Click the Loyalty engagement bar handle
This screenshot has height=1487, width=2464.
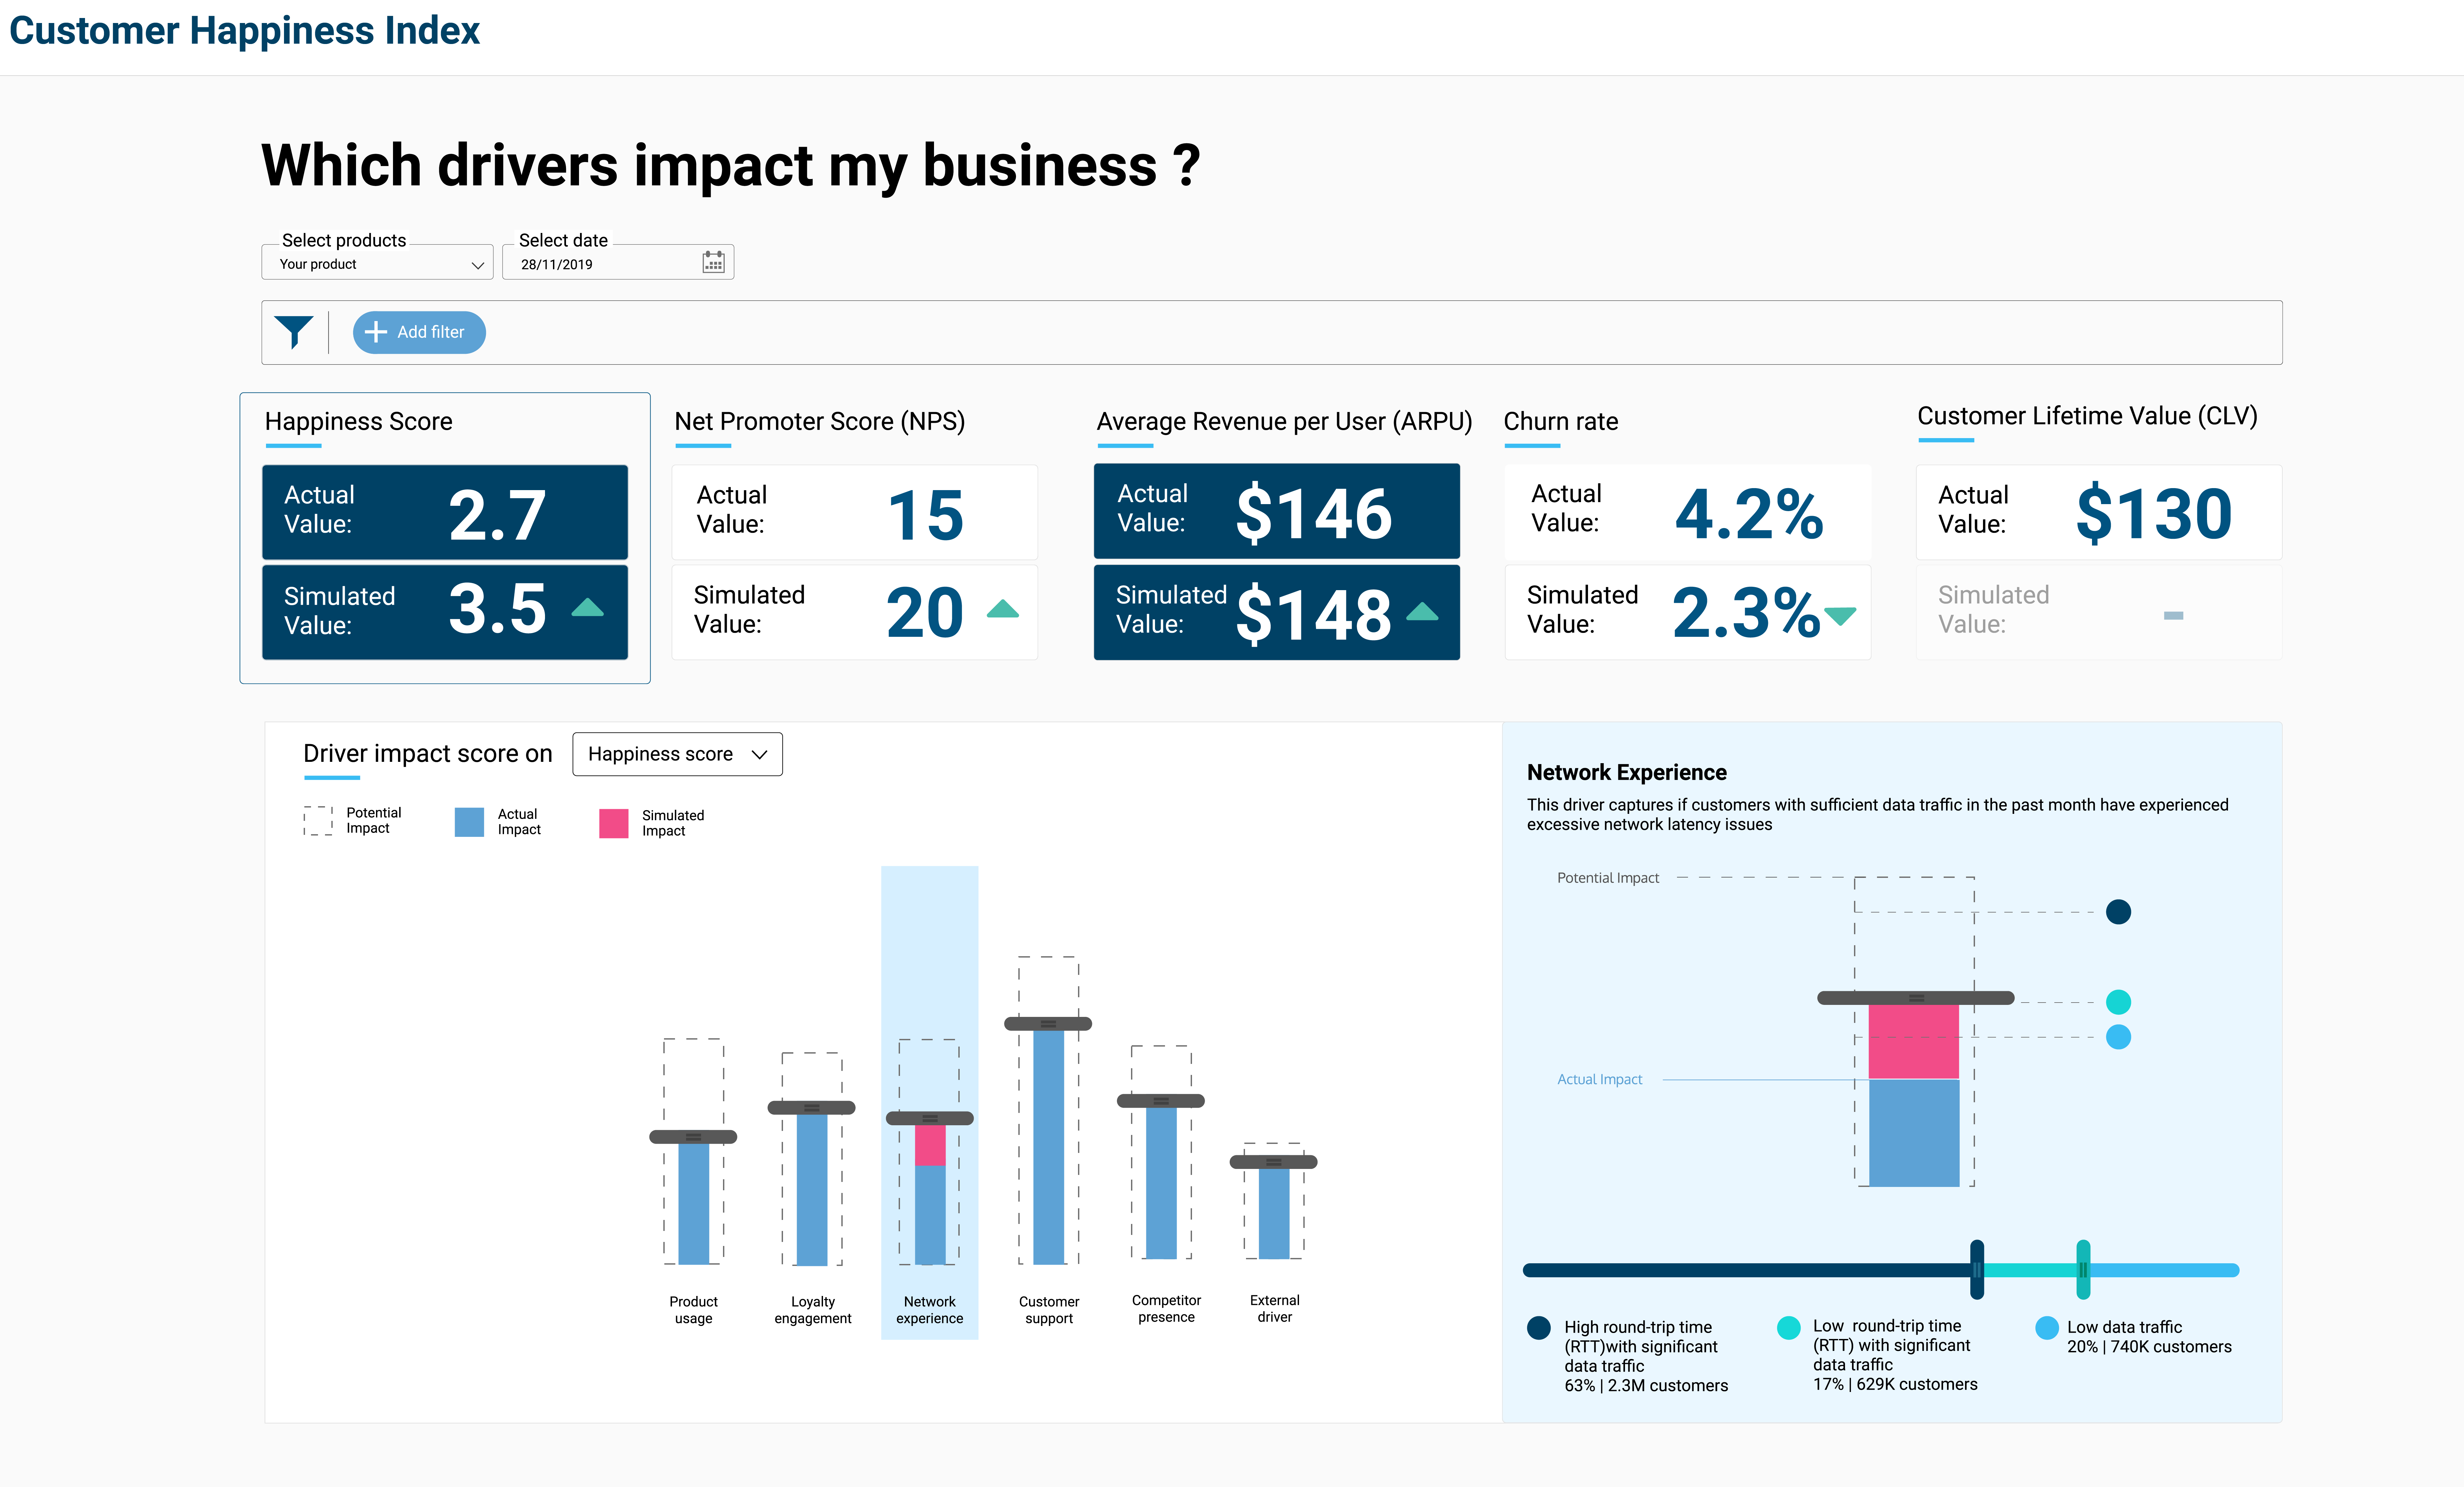click(811, 1108)
